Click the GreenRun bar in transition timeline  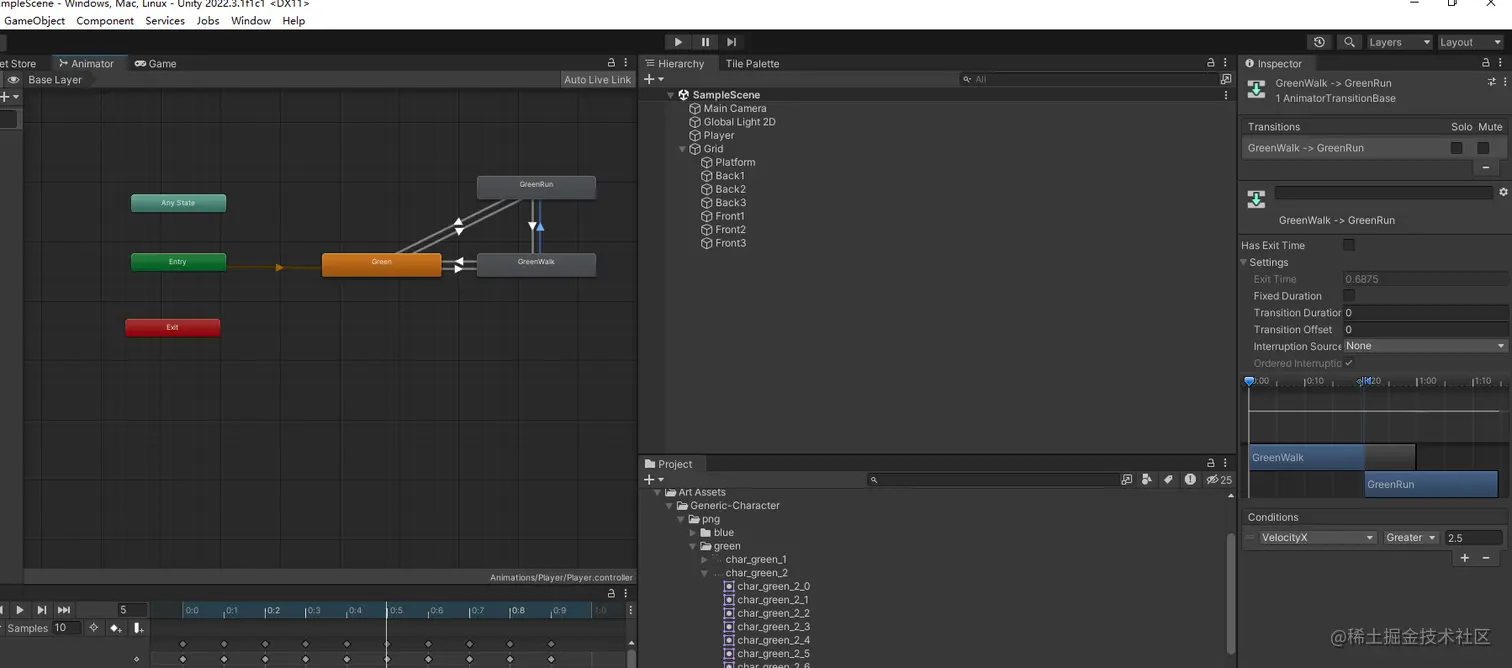(x=1431, y=484)
